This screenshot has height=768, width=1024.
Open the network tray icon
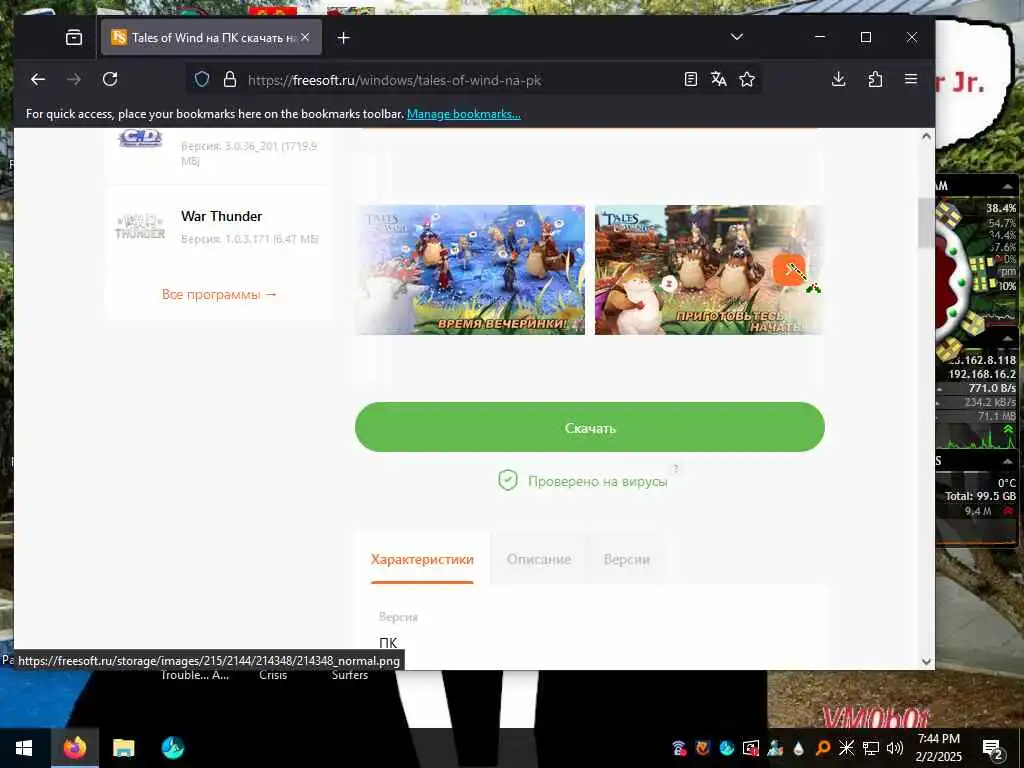point(871,748)
